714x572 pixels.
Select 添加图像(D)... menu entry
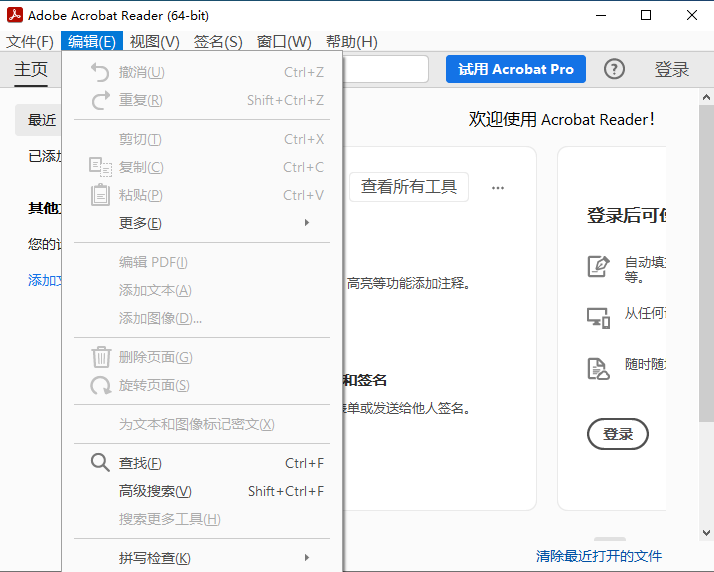(202, 318)
